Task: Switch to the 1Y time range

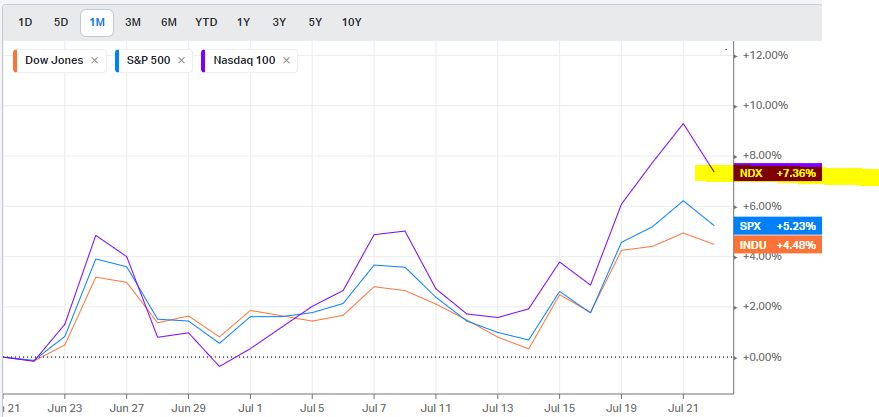Action: click(x=243, y=22)
